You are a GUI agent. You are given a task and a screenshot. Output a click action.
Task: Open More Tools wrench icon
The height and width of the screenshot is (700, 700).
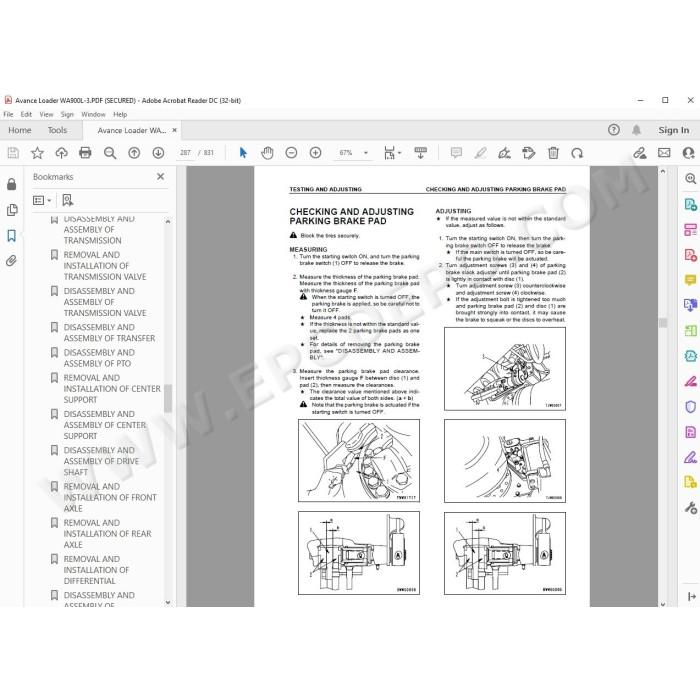pyautogui.click(x=690, y=508)
